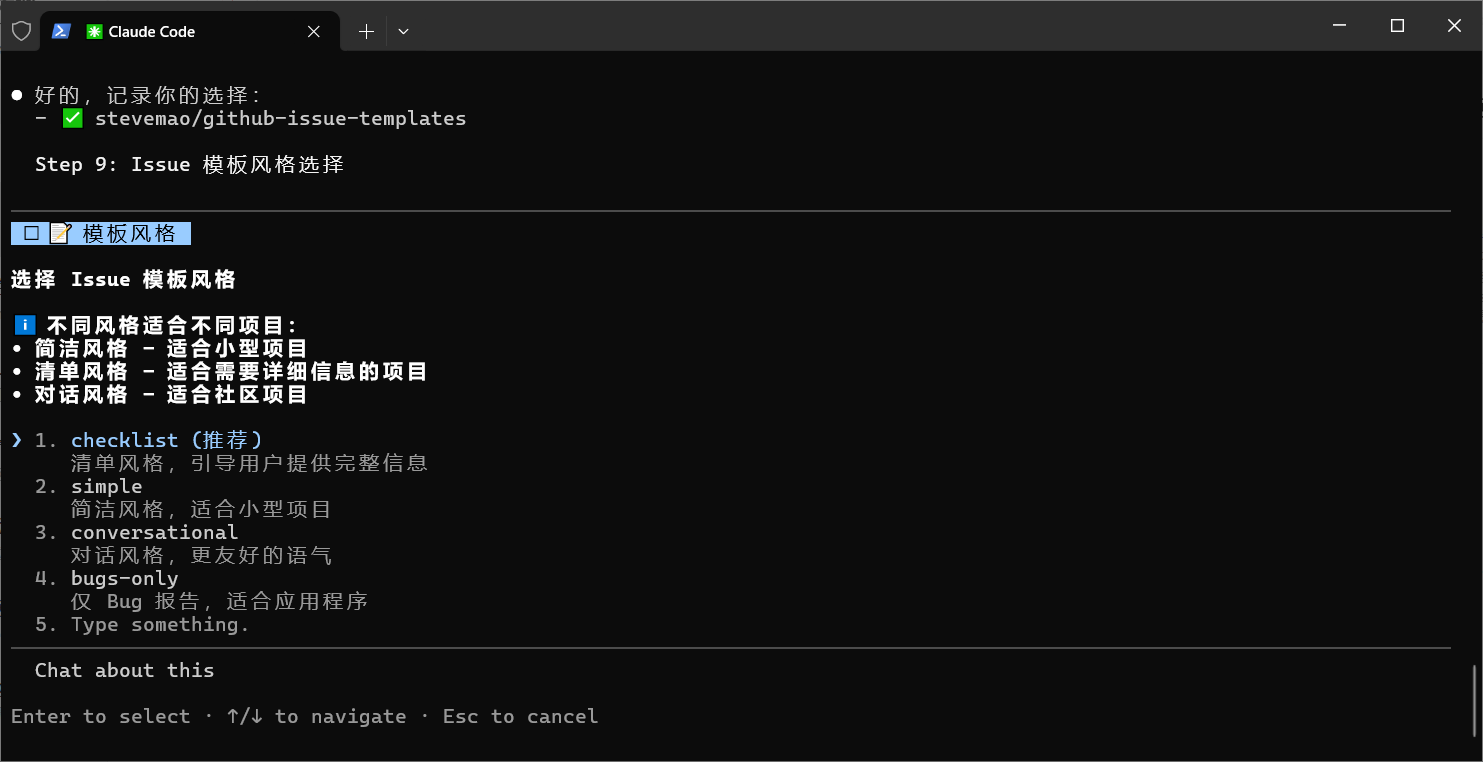Viewport: 1483px width, 762px height.
Task: Click the Type something input option
Action: (160, 625)
